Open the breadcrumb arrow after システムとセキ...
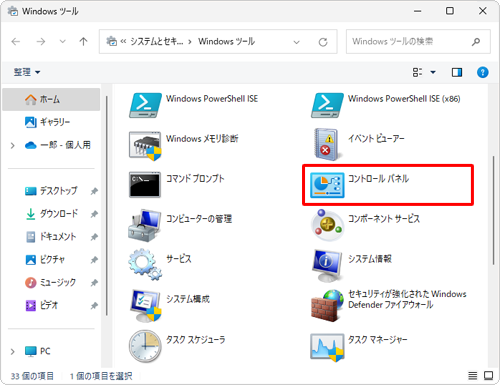Screen dimensions: 500x385 tap(190, 42)
